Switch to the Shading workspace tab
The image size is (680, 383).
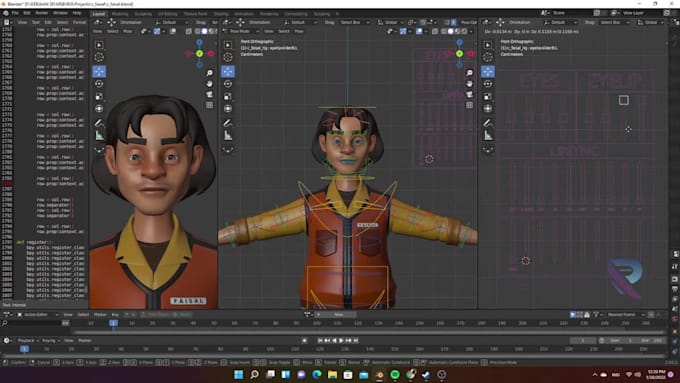click(x=221, y=13)
